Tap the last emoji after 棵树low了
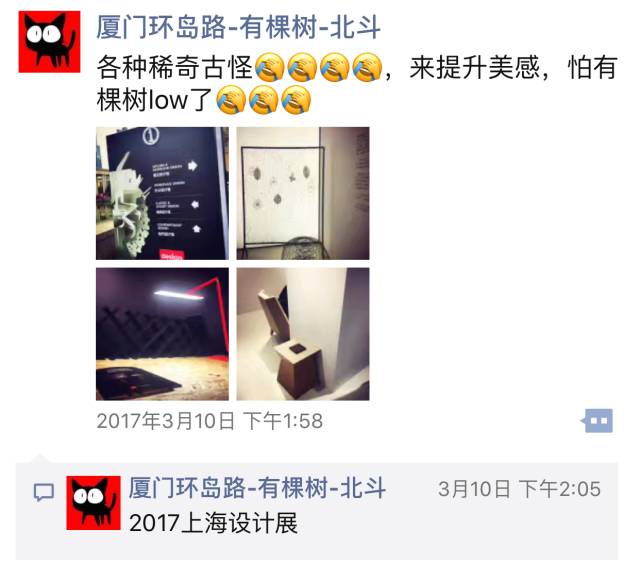This screenshot has width=640, height=563. (x=297, y=100)
